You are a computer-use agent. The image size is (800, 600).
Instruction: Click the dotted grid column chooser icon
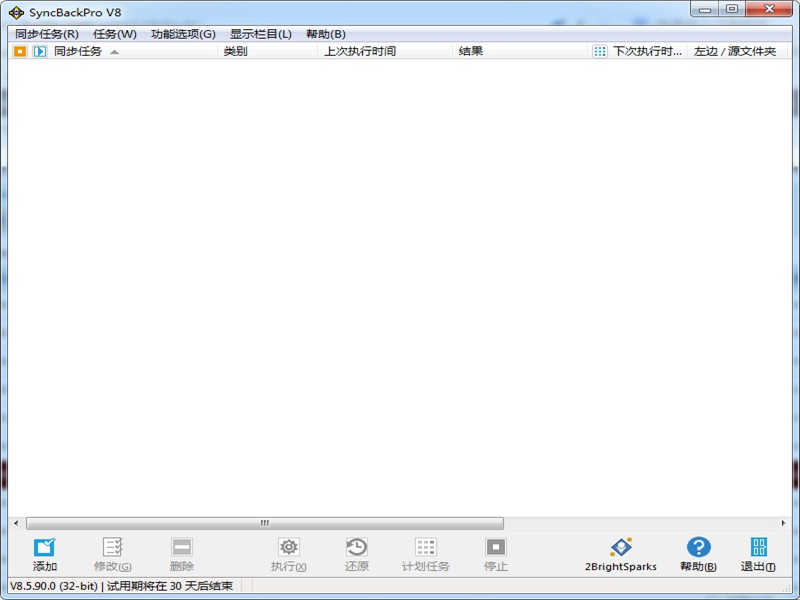click(599, 51)
